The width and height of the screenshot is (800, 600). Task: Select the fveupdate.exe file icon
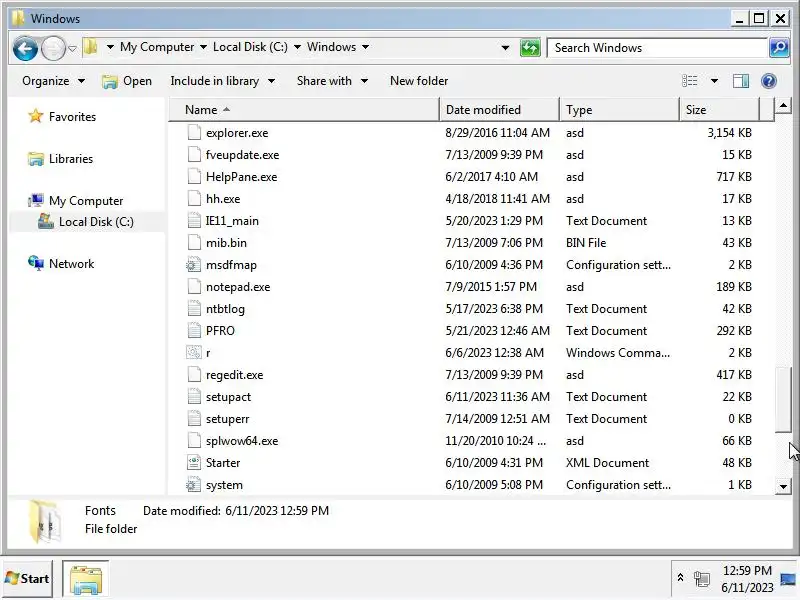194,155
